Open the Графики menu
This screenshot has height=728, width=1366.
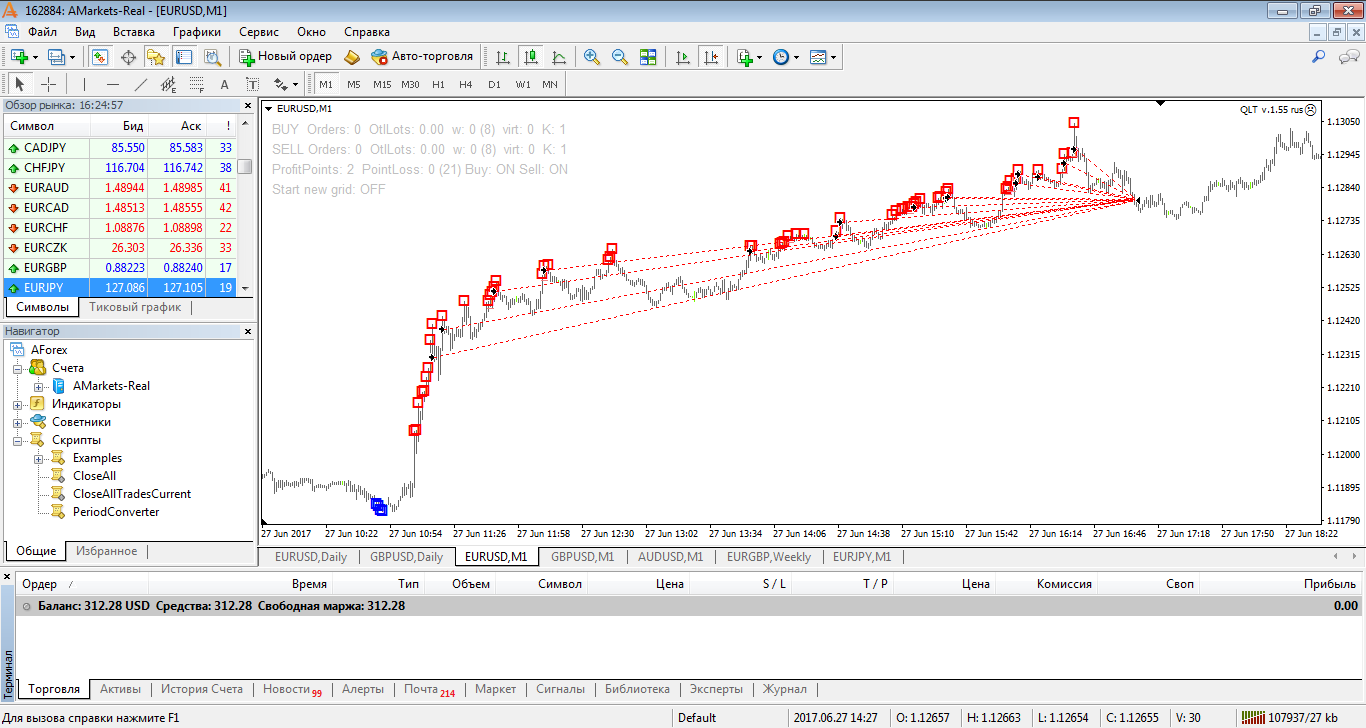(197, 32)
